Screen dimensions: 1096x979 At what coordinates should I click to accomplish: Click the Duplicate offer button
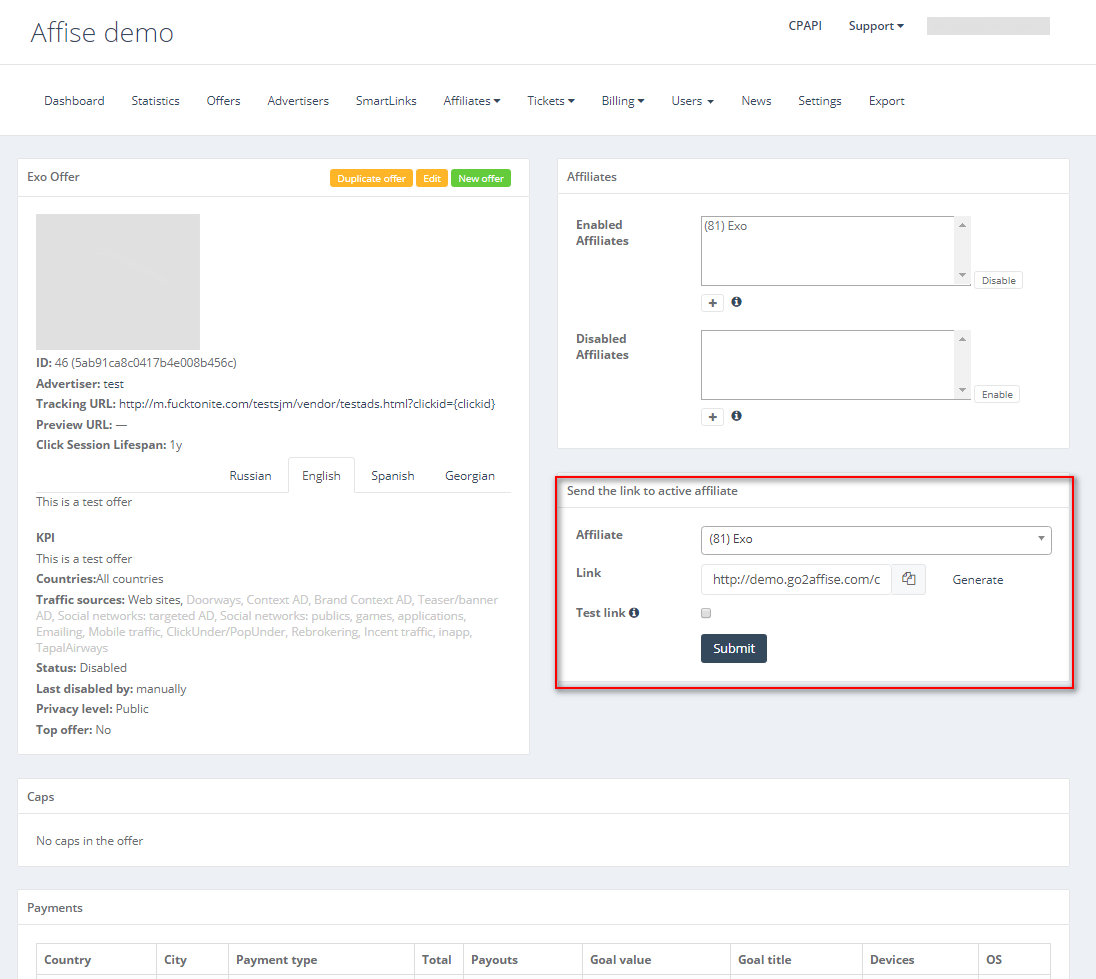click(371, 179)
